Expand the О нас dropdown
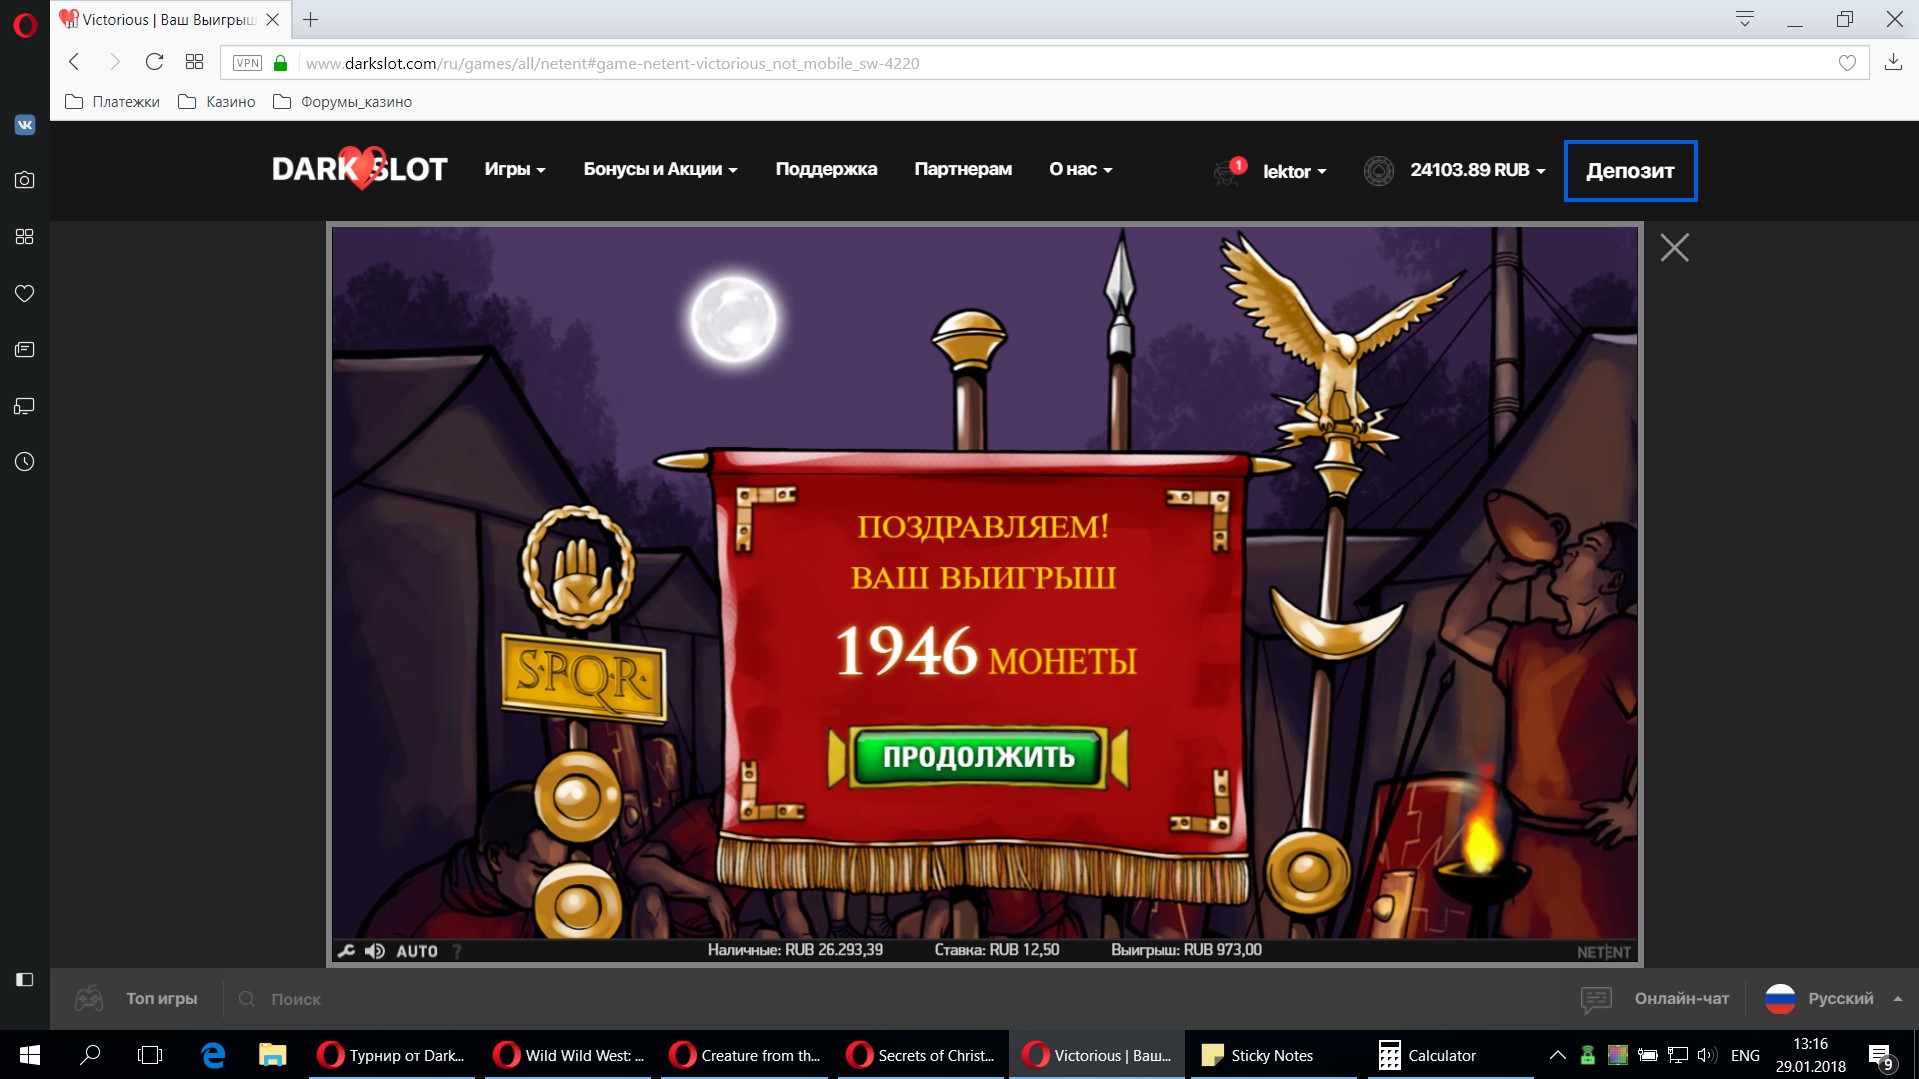The height and width of the screenshot is (1079, 1919). coord(1080,170)
